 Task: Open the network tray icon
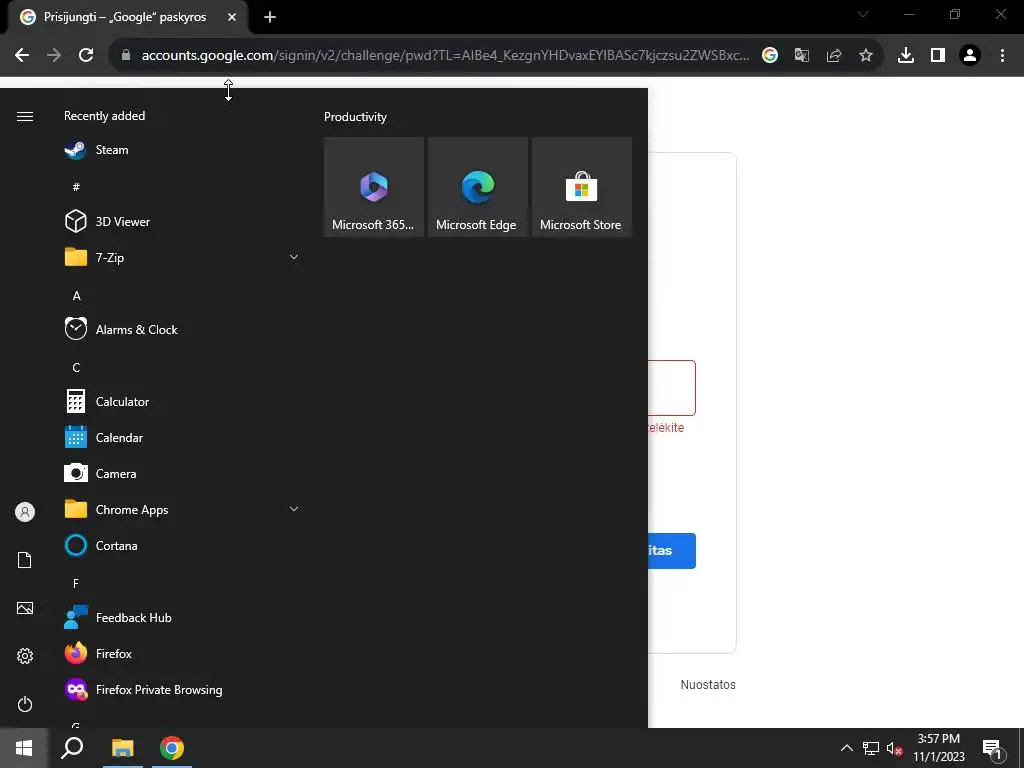[x=871, y=748]
